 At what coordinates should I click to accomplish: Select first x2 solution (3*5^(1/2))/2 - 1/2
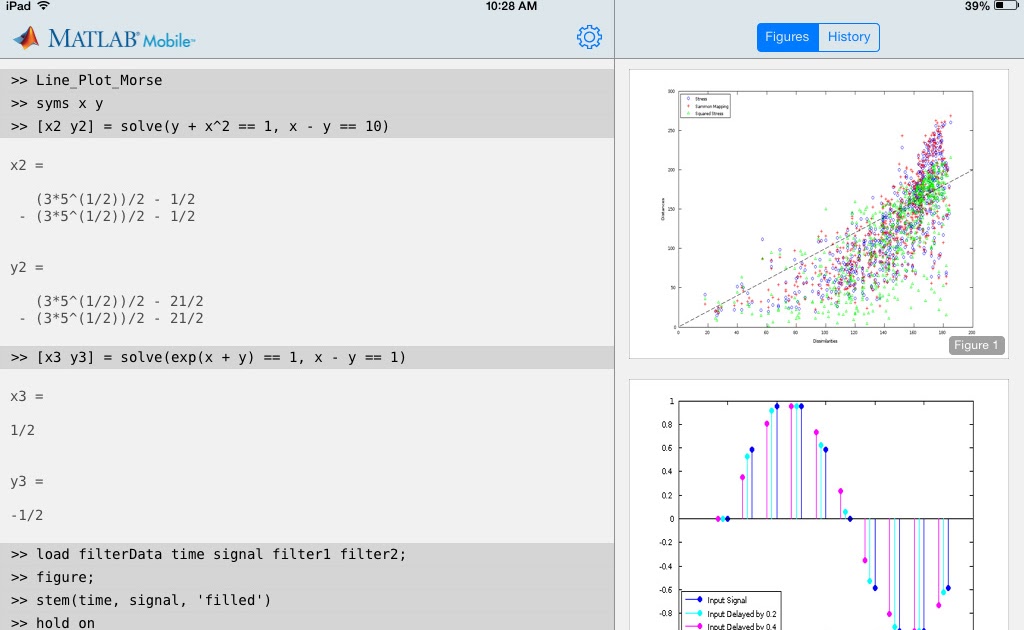[116, 199]
